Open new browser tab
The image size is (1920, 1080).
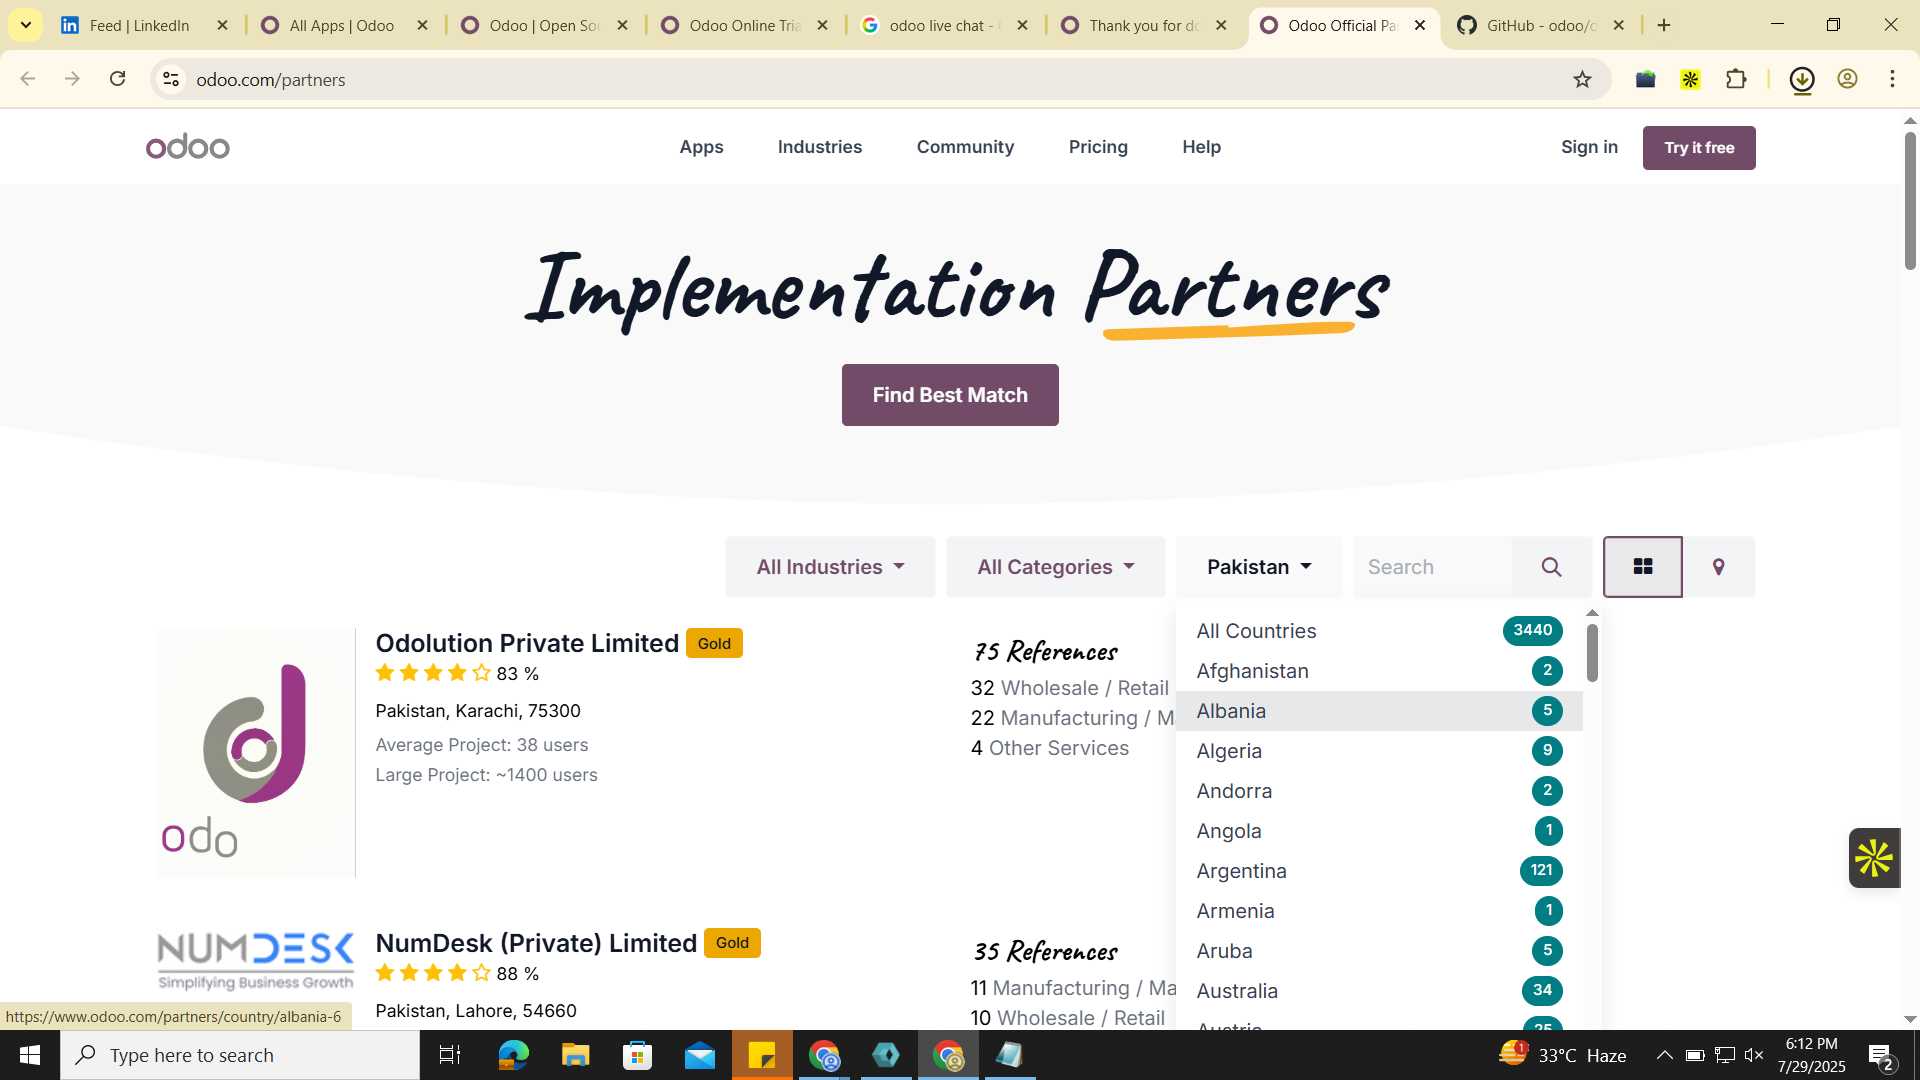click(1664, 25)
